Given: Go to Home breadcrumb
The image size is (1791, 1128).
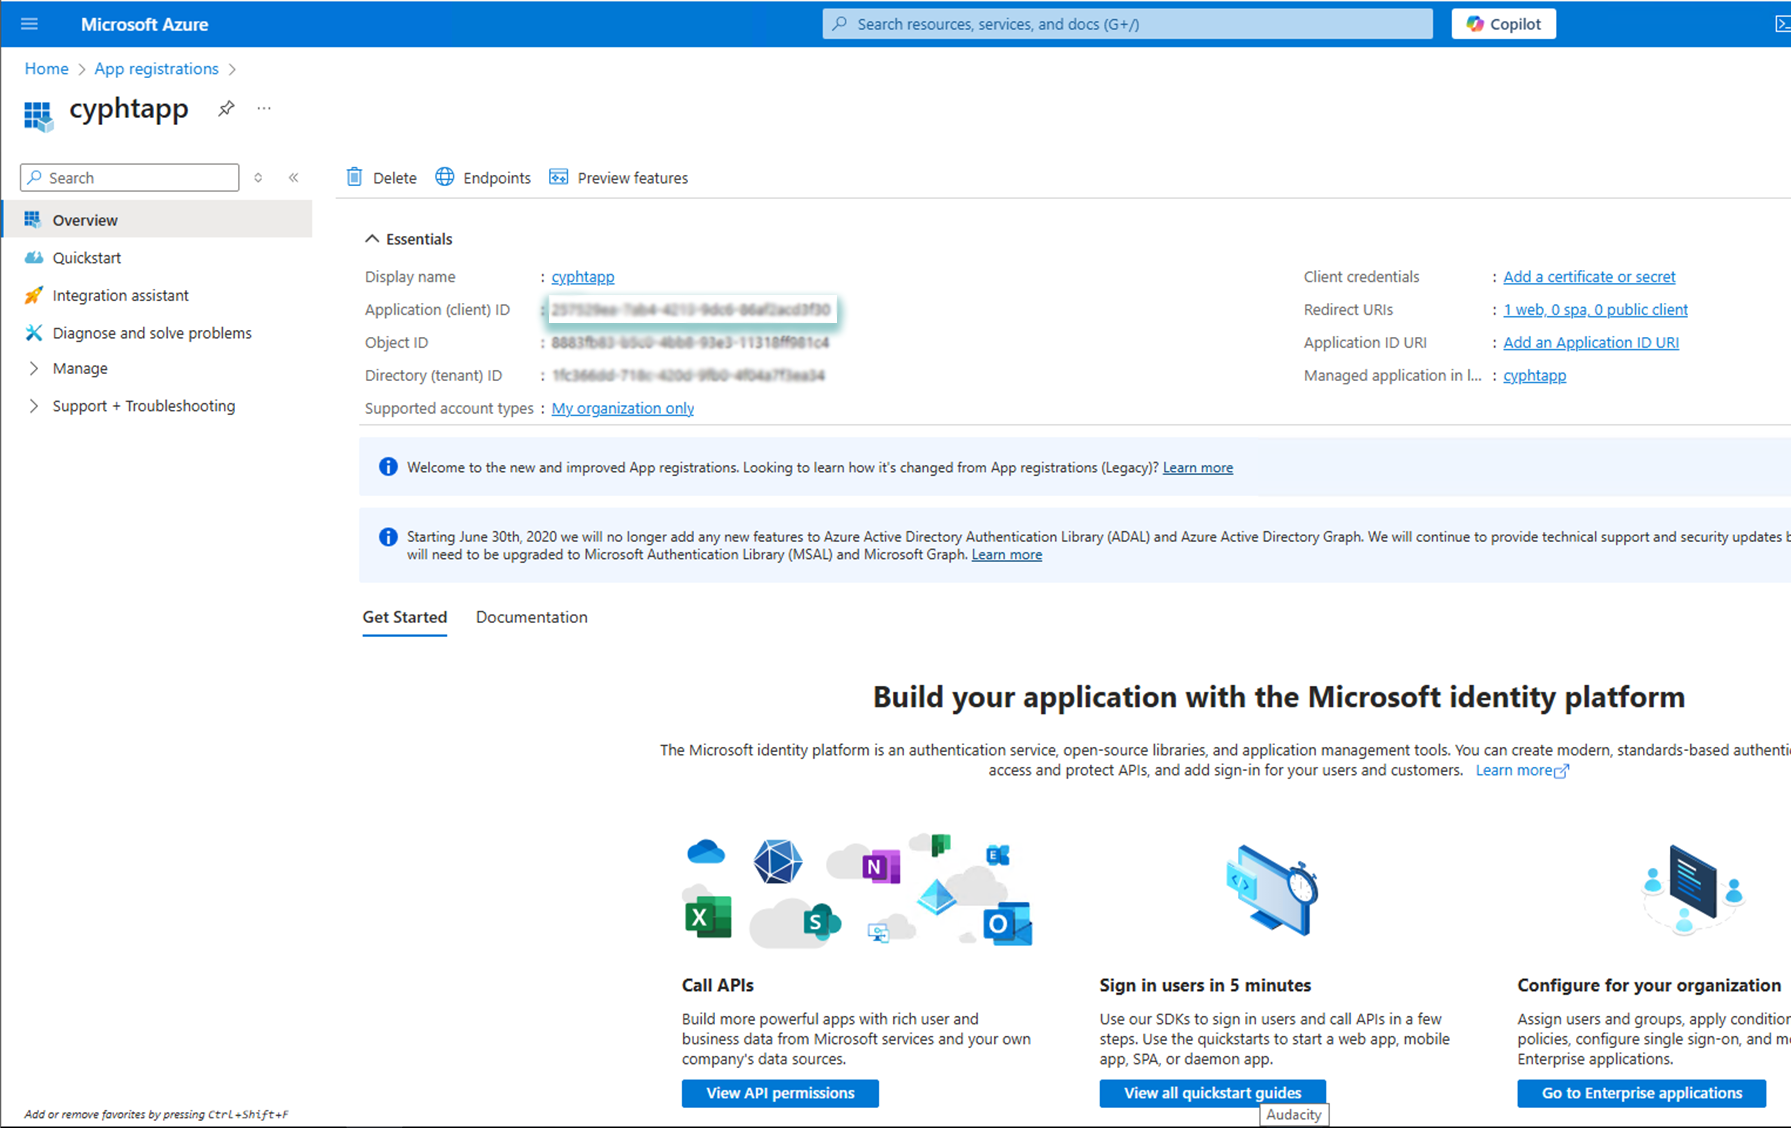Looking at the screenshot, I should (x=46, y=68).
